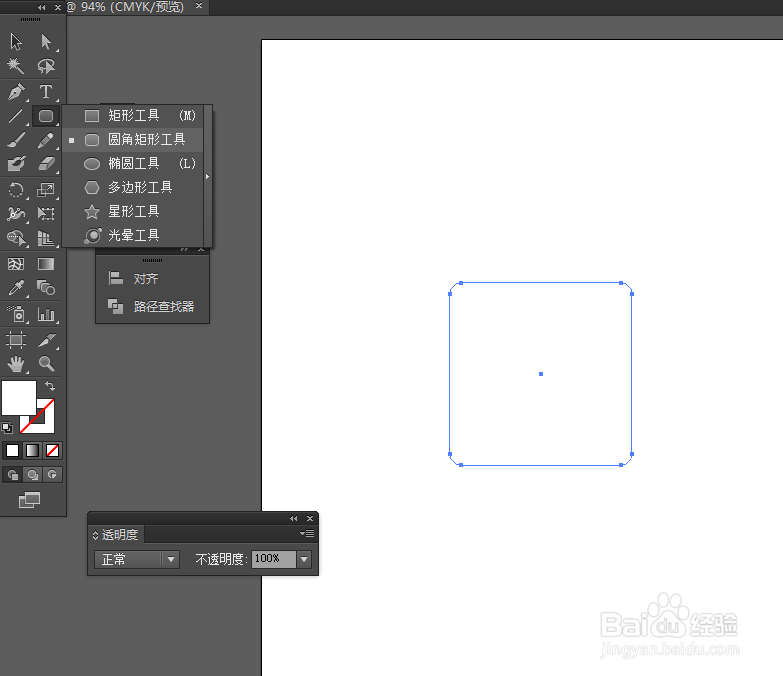The image size is (783, 676).
Task: Select the Rotate tool
Action: [x=16, y=190]
